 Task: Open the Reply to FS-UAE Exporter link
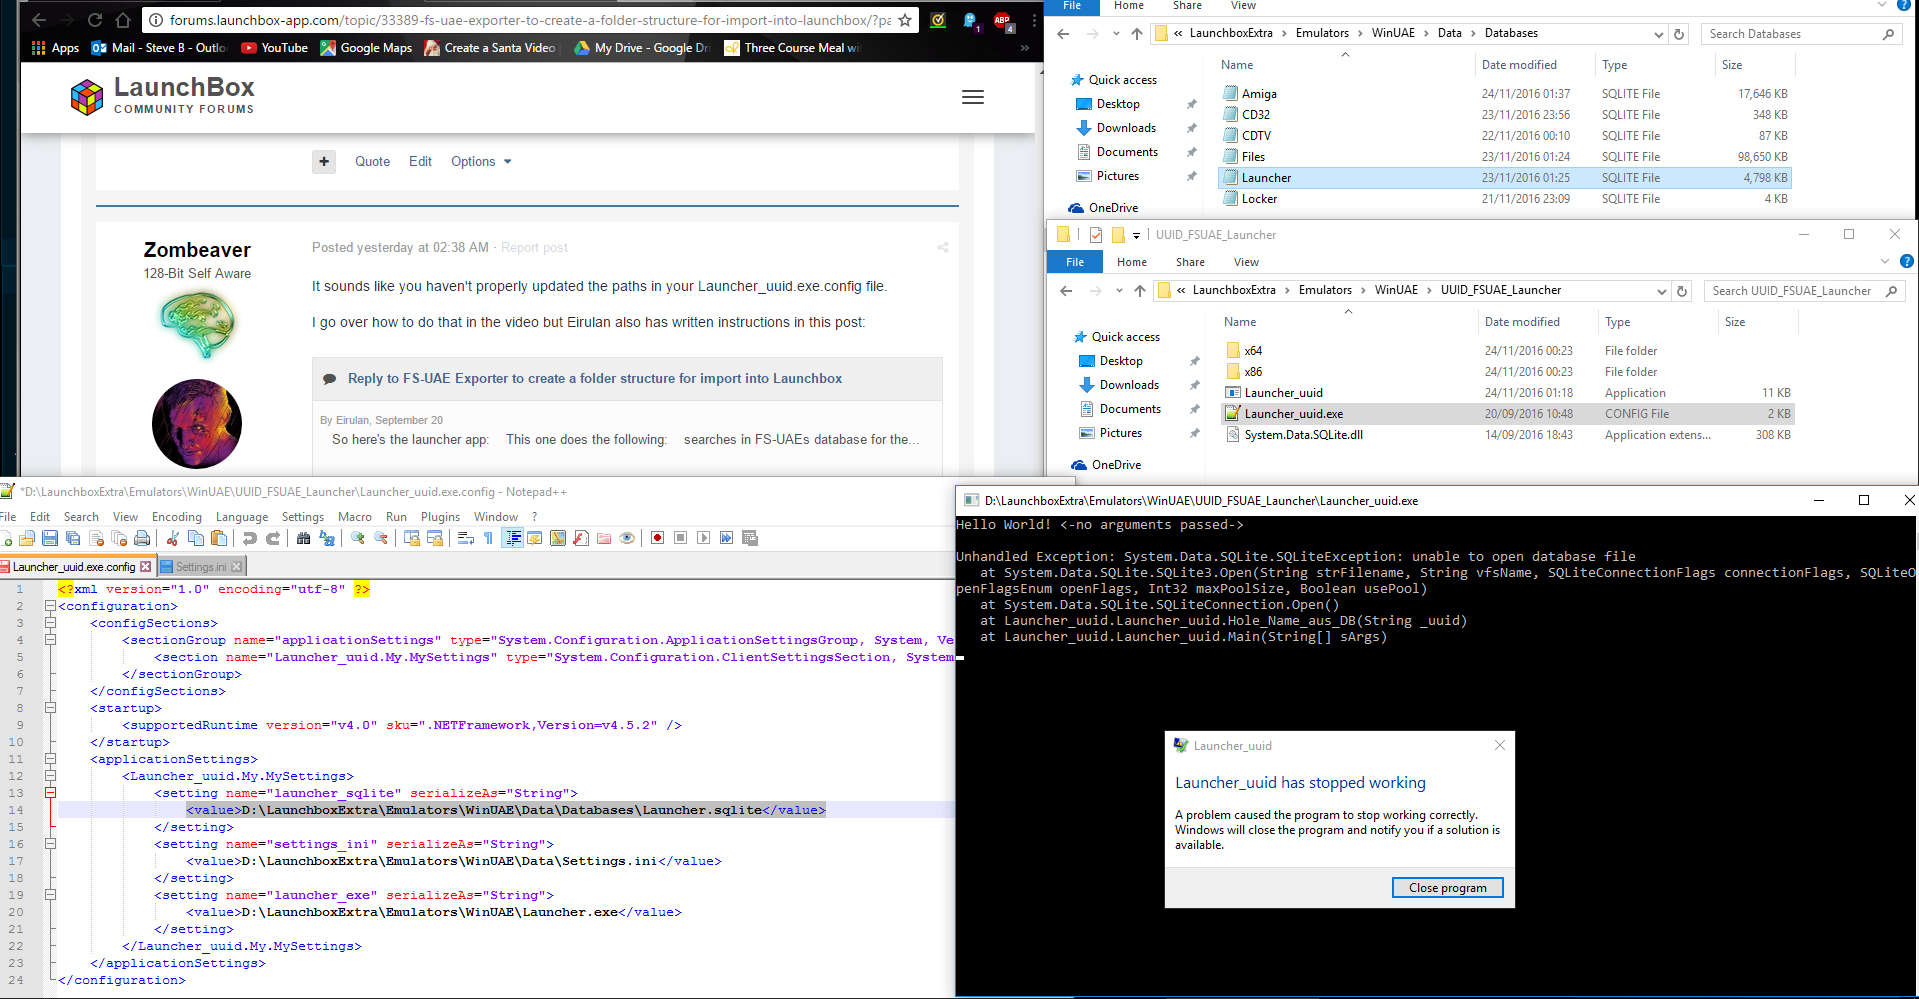[594, 378]
